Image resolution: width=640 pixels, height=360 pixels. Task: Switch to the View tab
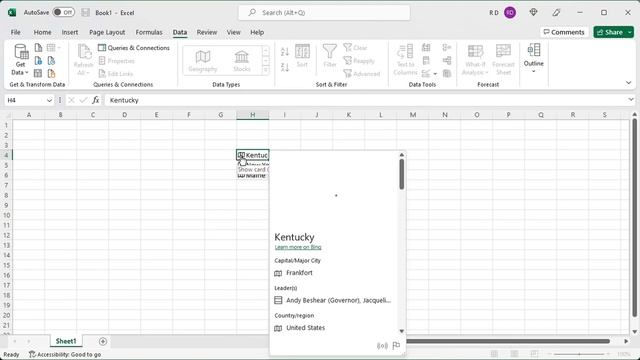click(233, 32)
